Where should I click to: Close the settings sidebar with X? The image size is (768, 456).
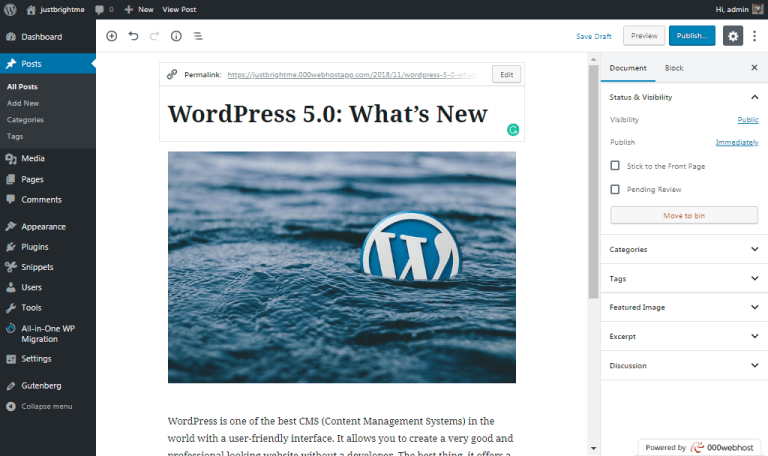pos(754,68)
